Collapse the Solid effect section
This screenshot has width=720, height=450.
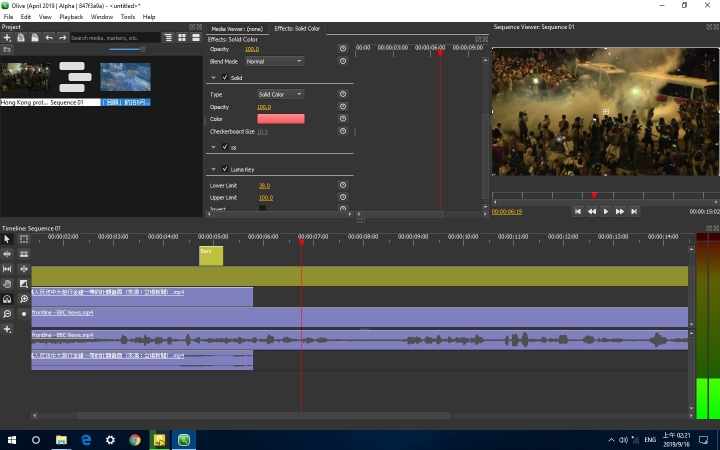click(213, 78)
